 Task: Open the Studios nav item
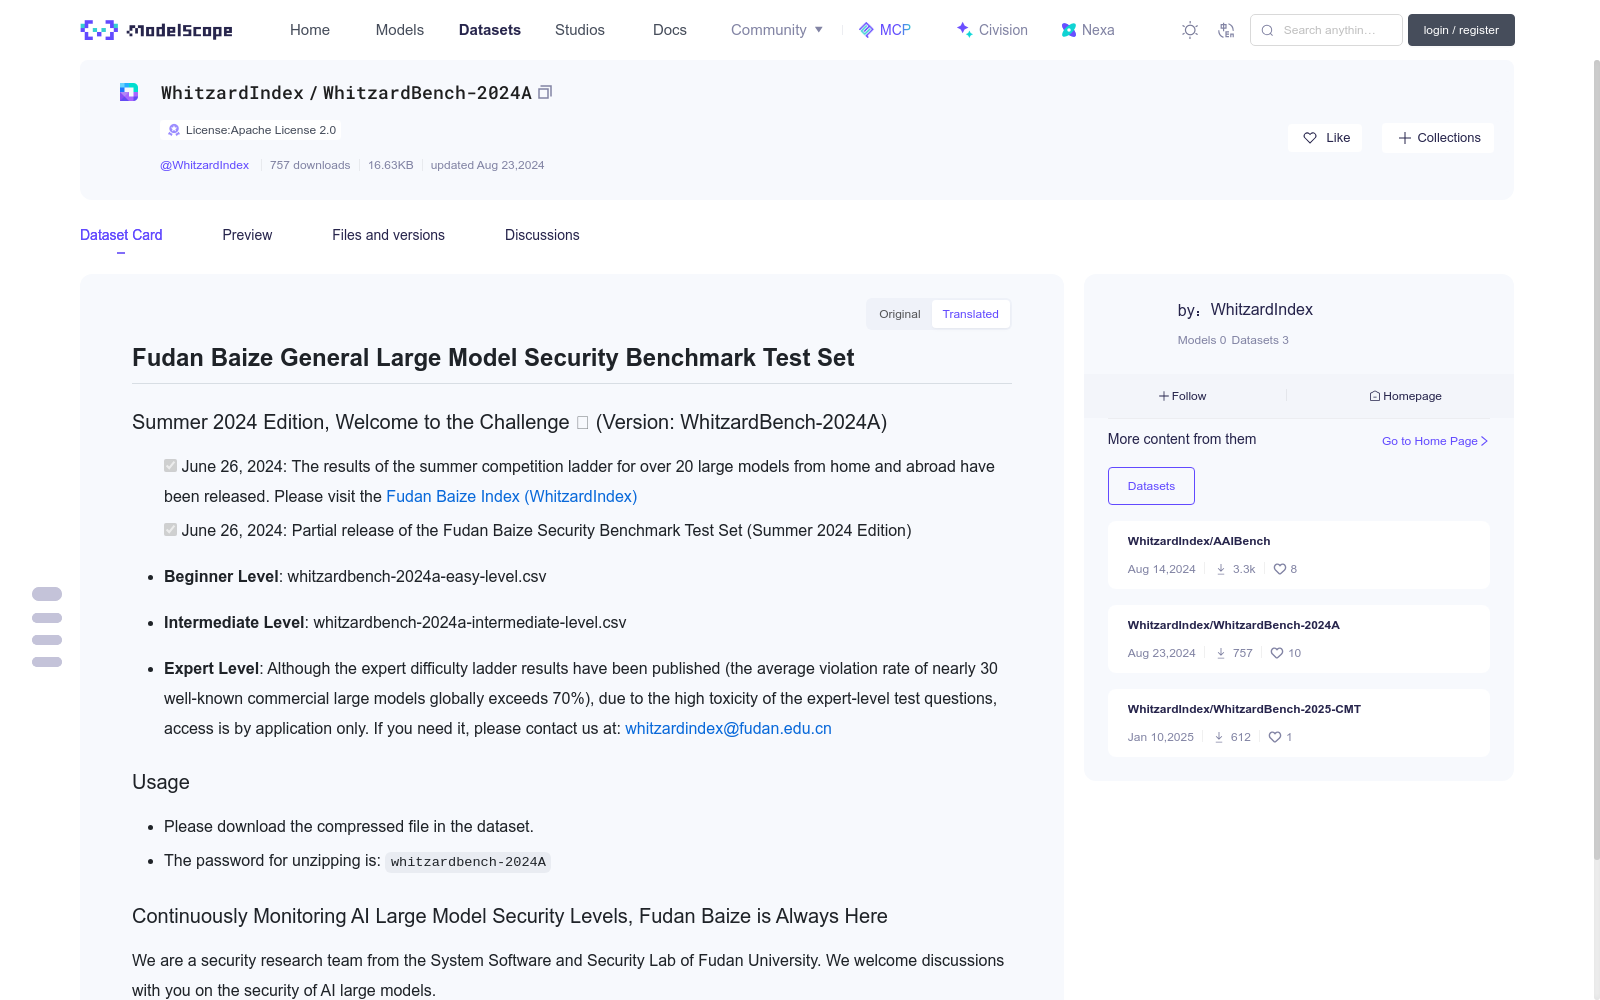click(x=580, y=30)
